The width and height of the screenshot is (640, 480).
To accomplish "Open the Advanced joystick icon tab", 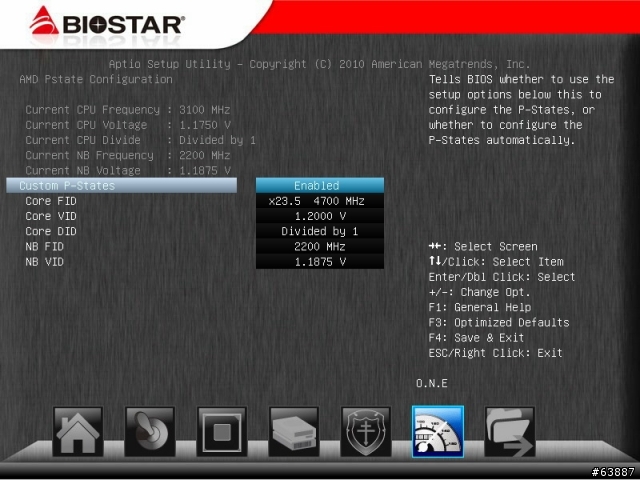I will (150, 431).
